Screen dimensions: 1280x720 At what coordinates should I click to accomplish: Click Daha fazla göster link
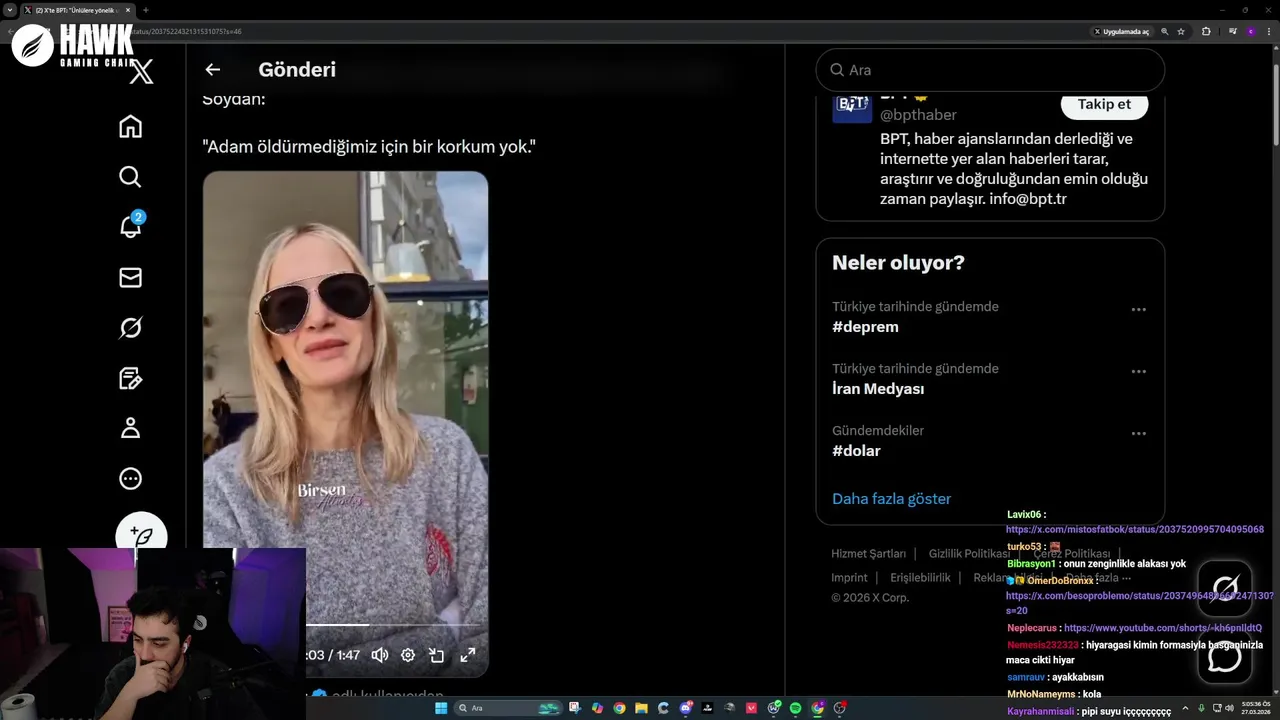pyautogui.click(x=891, y=499)
